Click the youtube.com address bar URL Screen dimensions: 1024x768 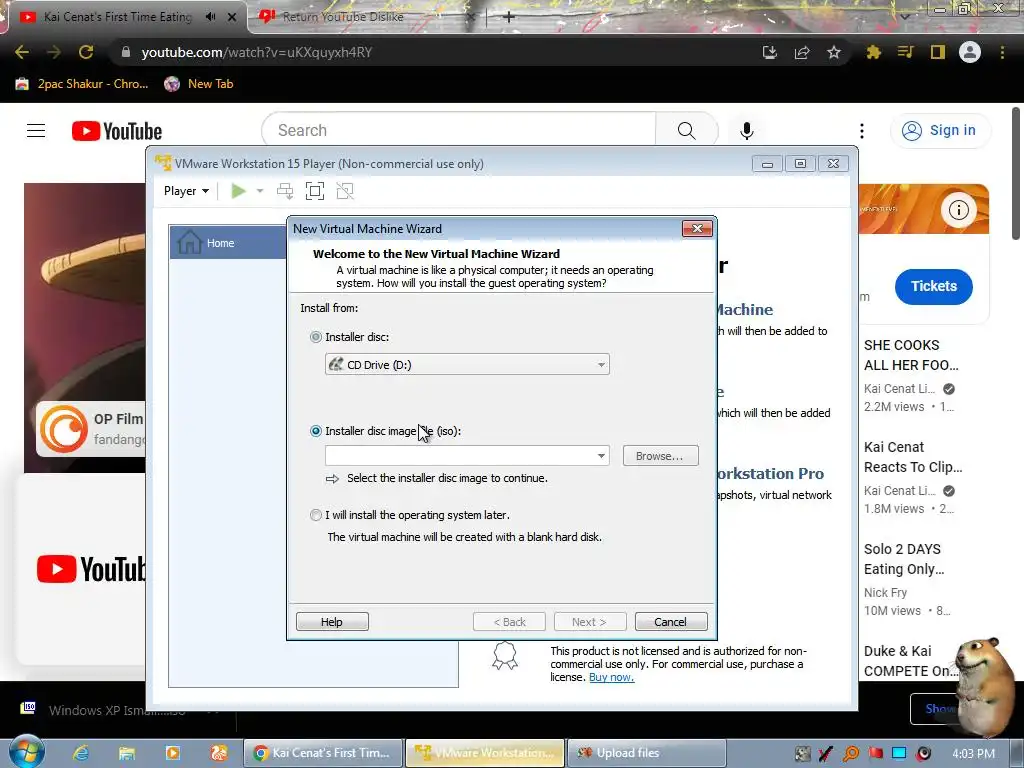tap(257, 52)
